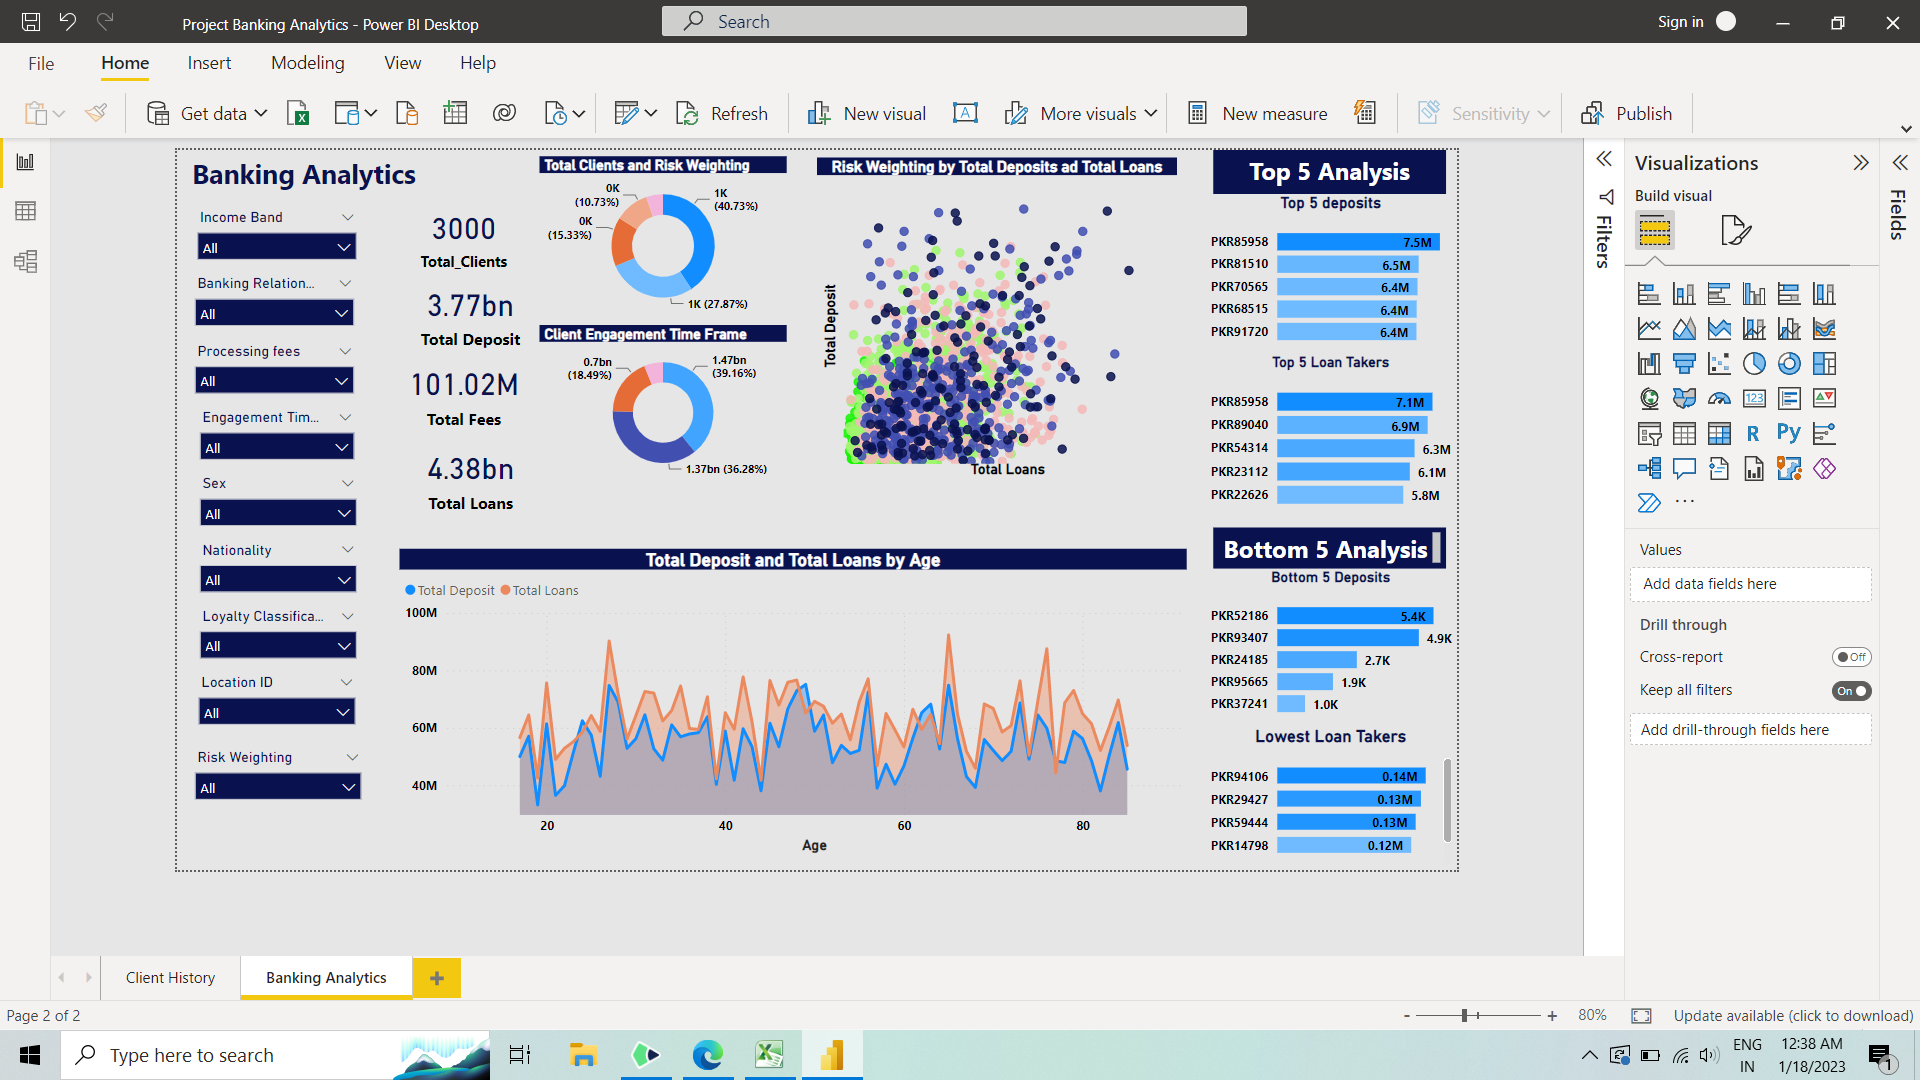The width and height of the screenshot is (1920, 1080).
Task: Turn on Cross-report drill through
Action: click(1851, 657)
